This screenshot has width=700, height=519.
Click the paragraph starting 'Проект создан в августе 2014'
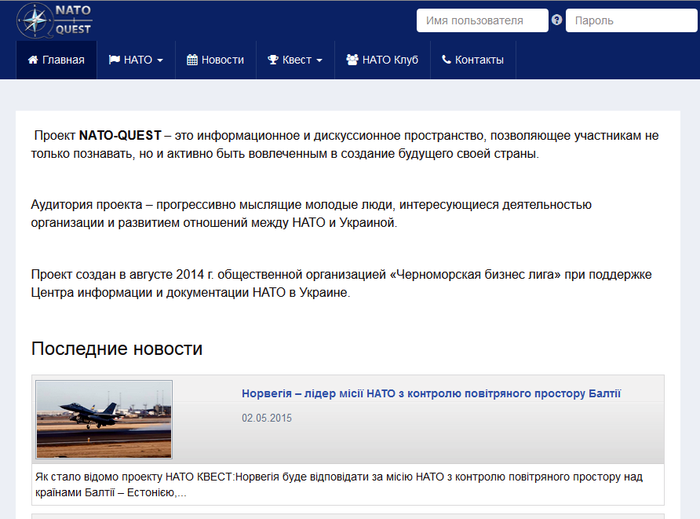tap(342, 283)
